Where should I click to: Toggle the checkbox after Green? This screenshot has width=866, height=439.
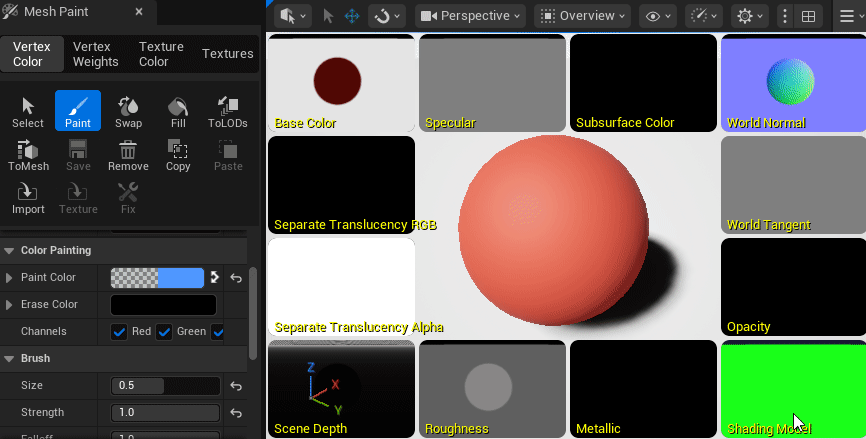click(x=218, y=332)
